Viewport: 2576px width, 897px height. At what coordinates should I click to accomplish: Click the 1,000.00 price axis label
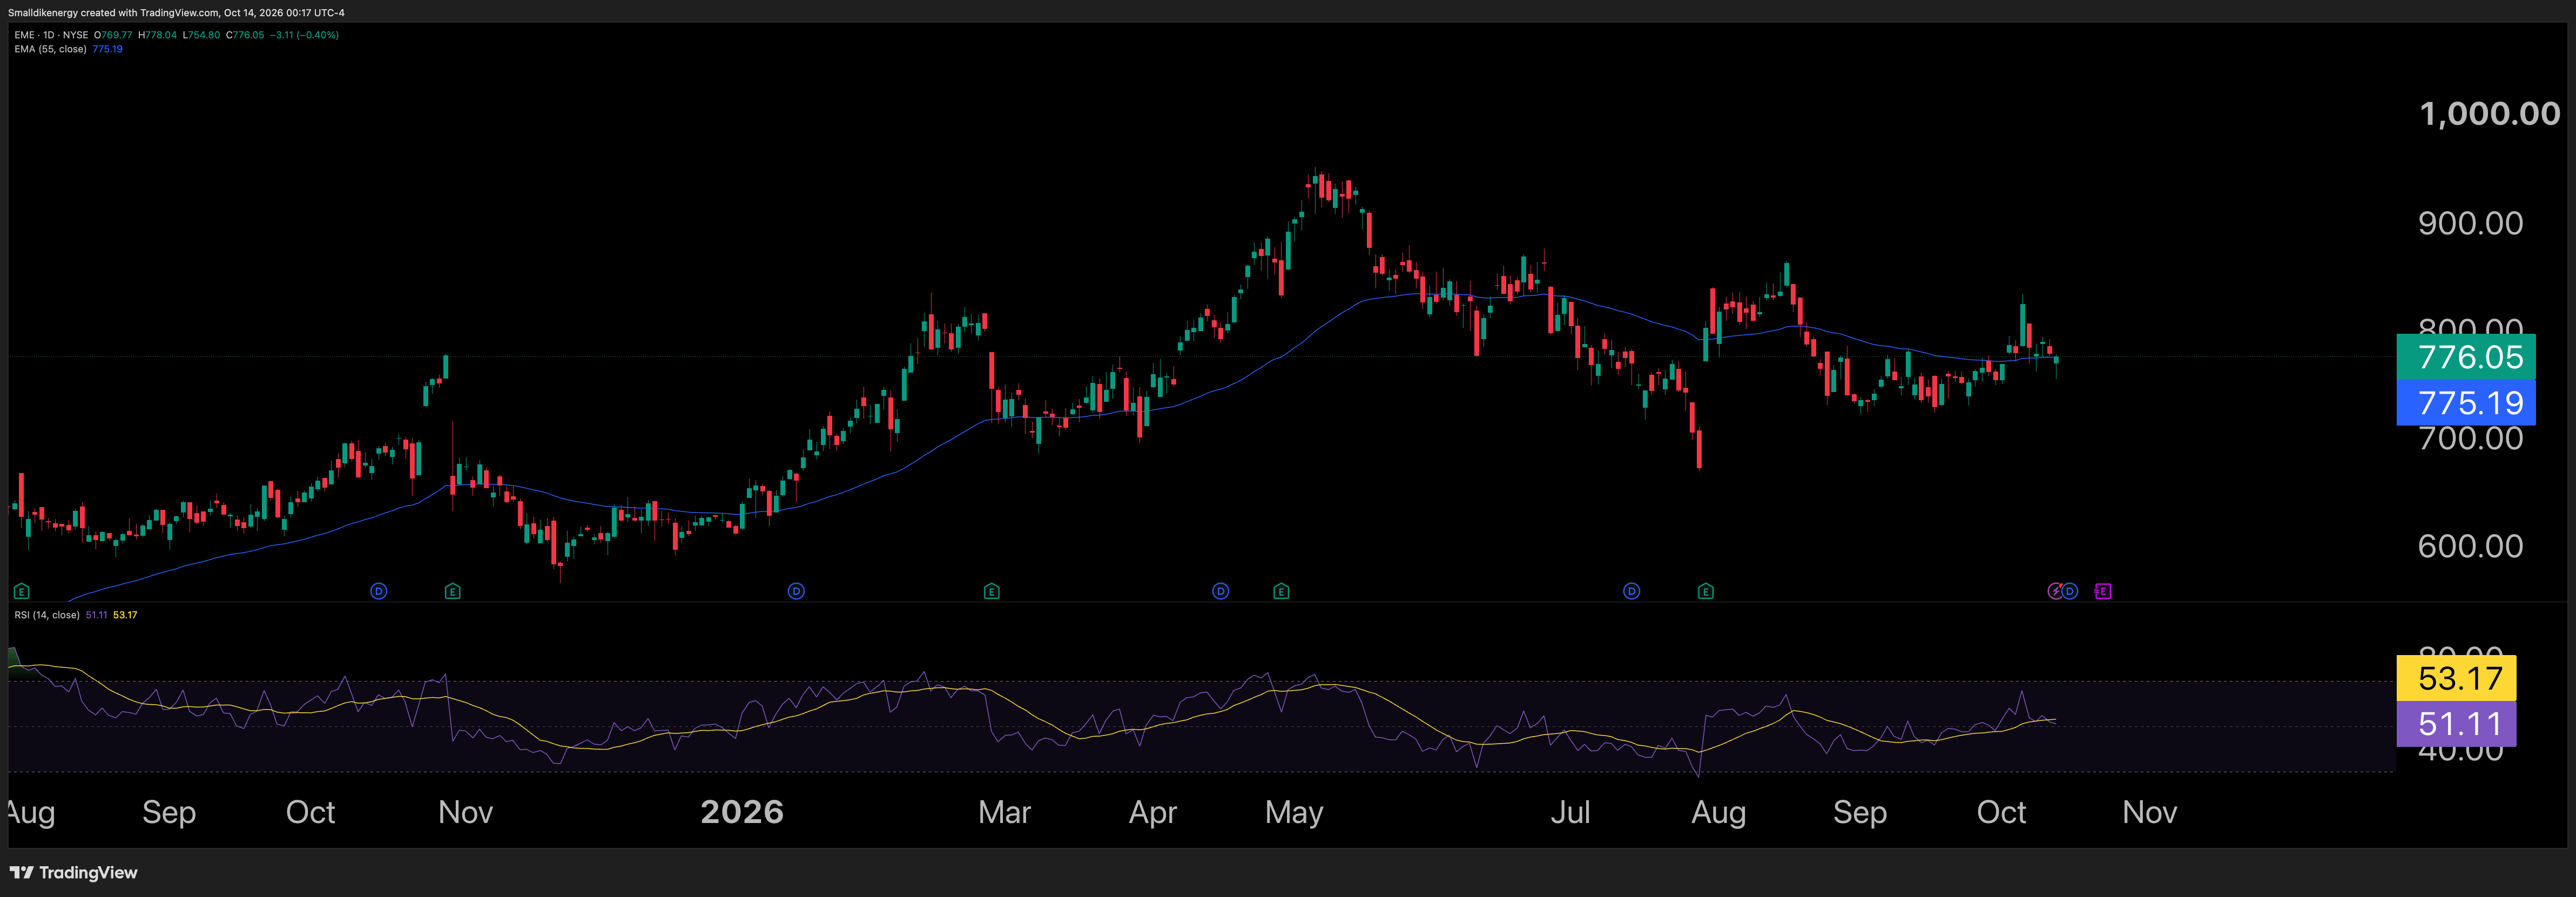2490,114
